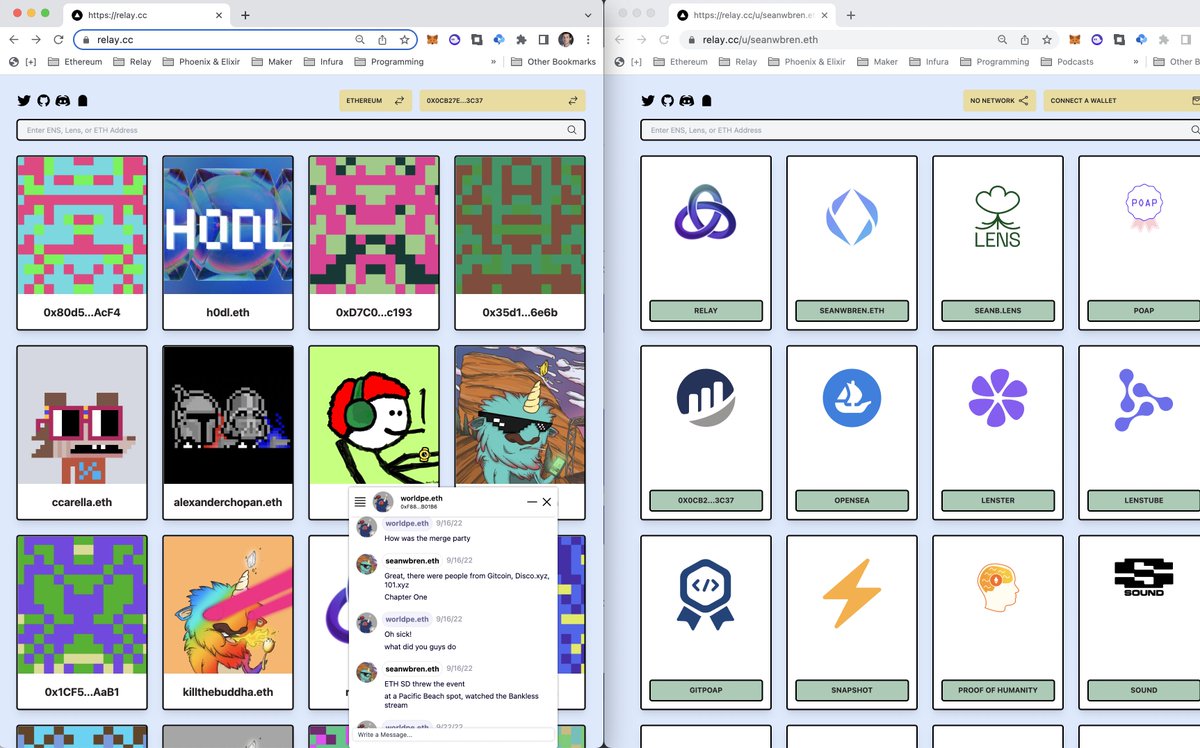The image size is (1200, 748).
Task: Click the SEANB.LENS button
Action: click(x=998, y=311)
